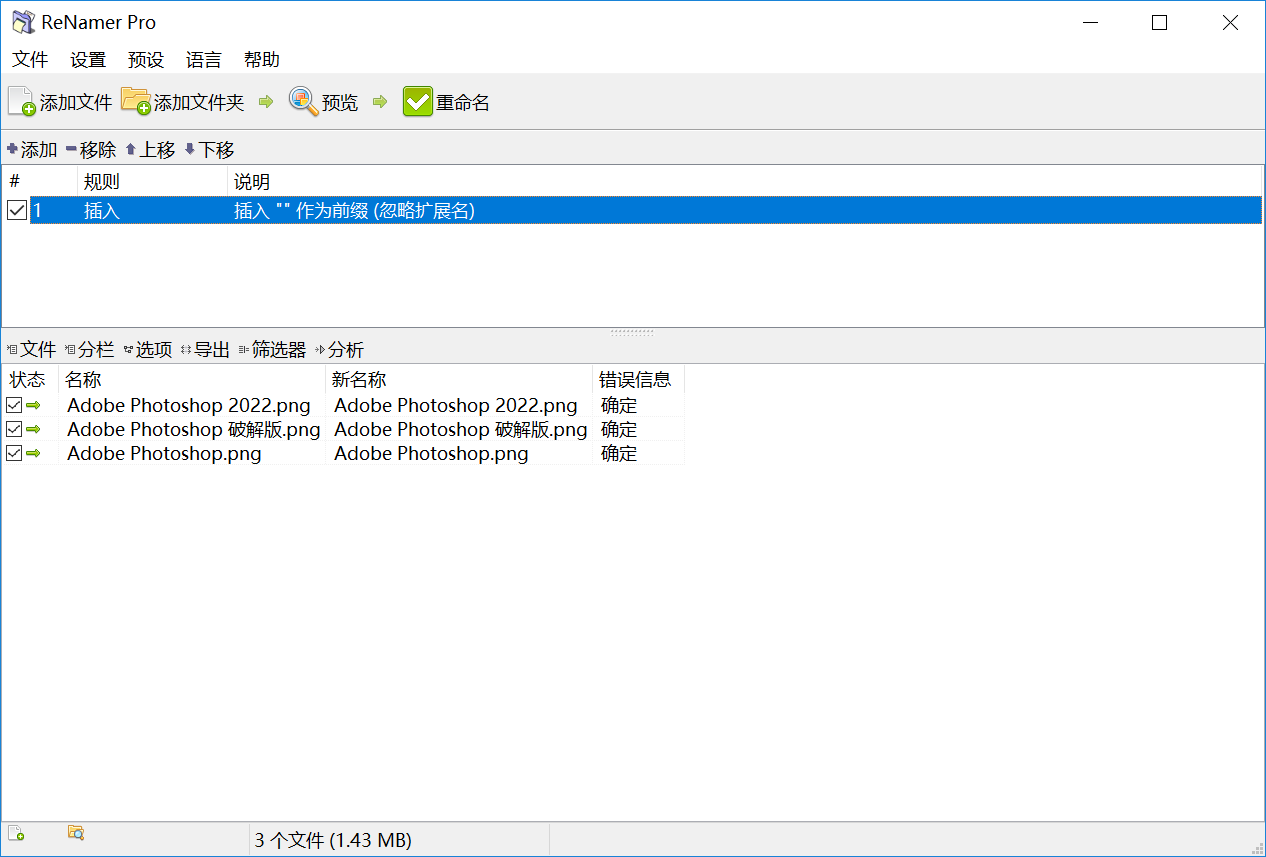Click 确定 status for Adobe Photoshop 破解版.png
This screenshot has height=857, width=1266.
click(x=619, y=429)
